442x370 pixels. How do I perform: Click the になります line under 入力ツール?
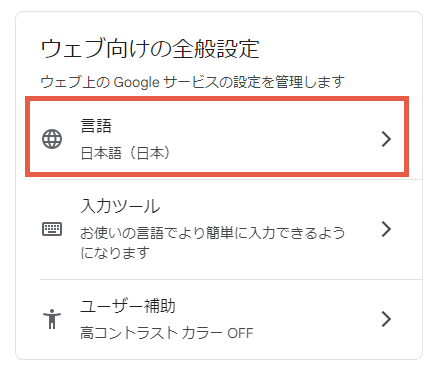pos(115,253)
